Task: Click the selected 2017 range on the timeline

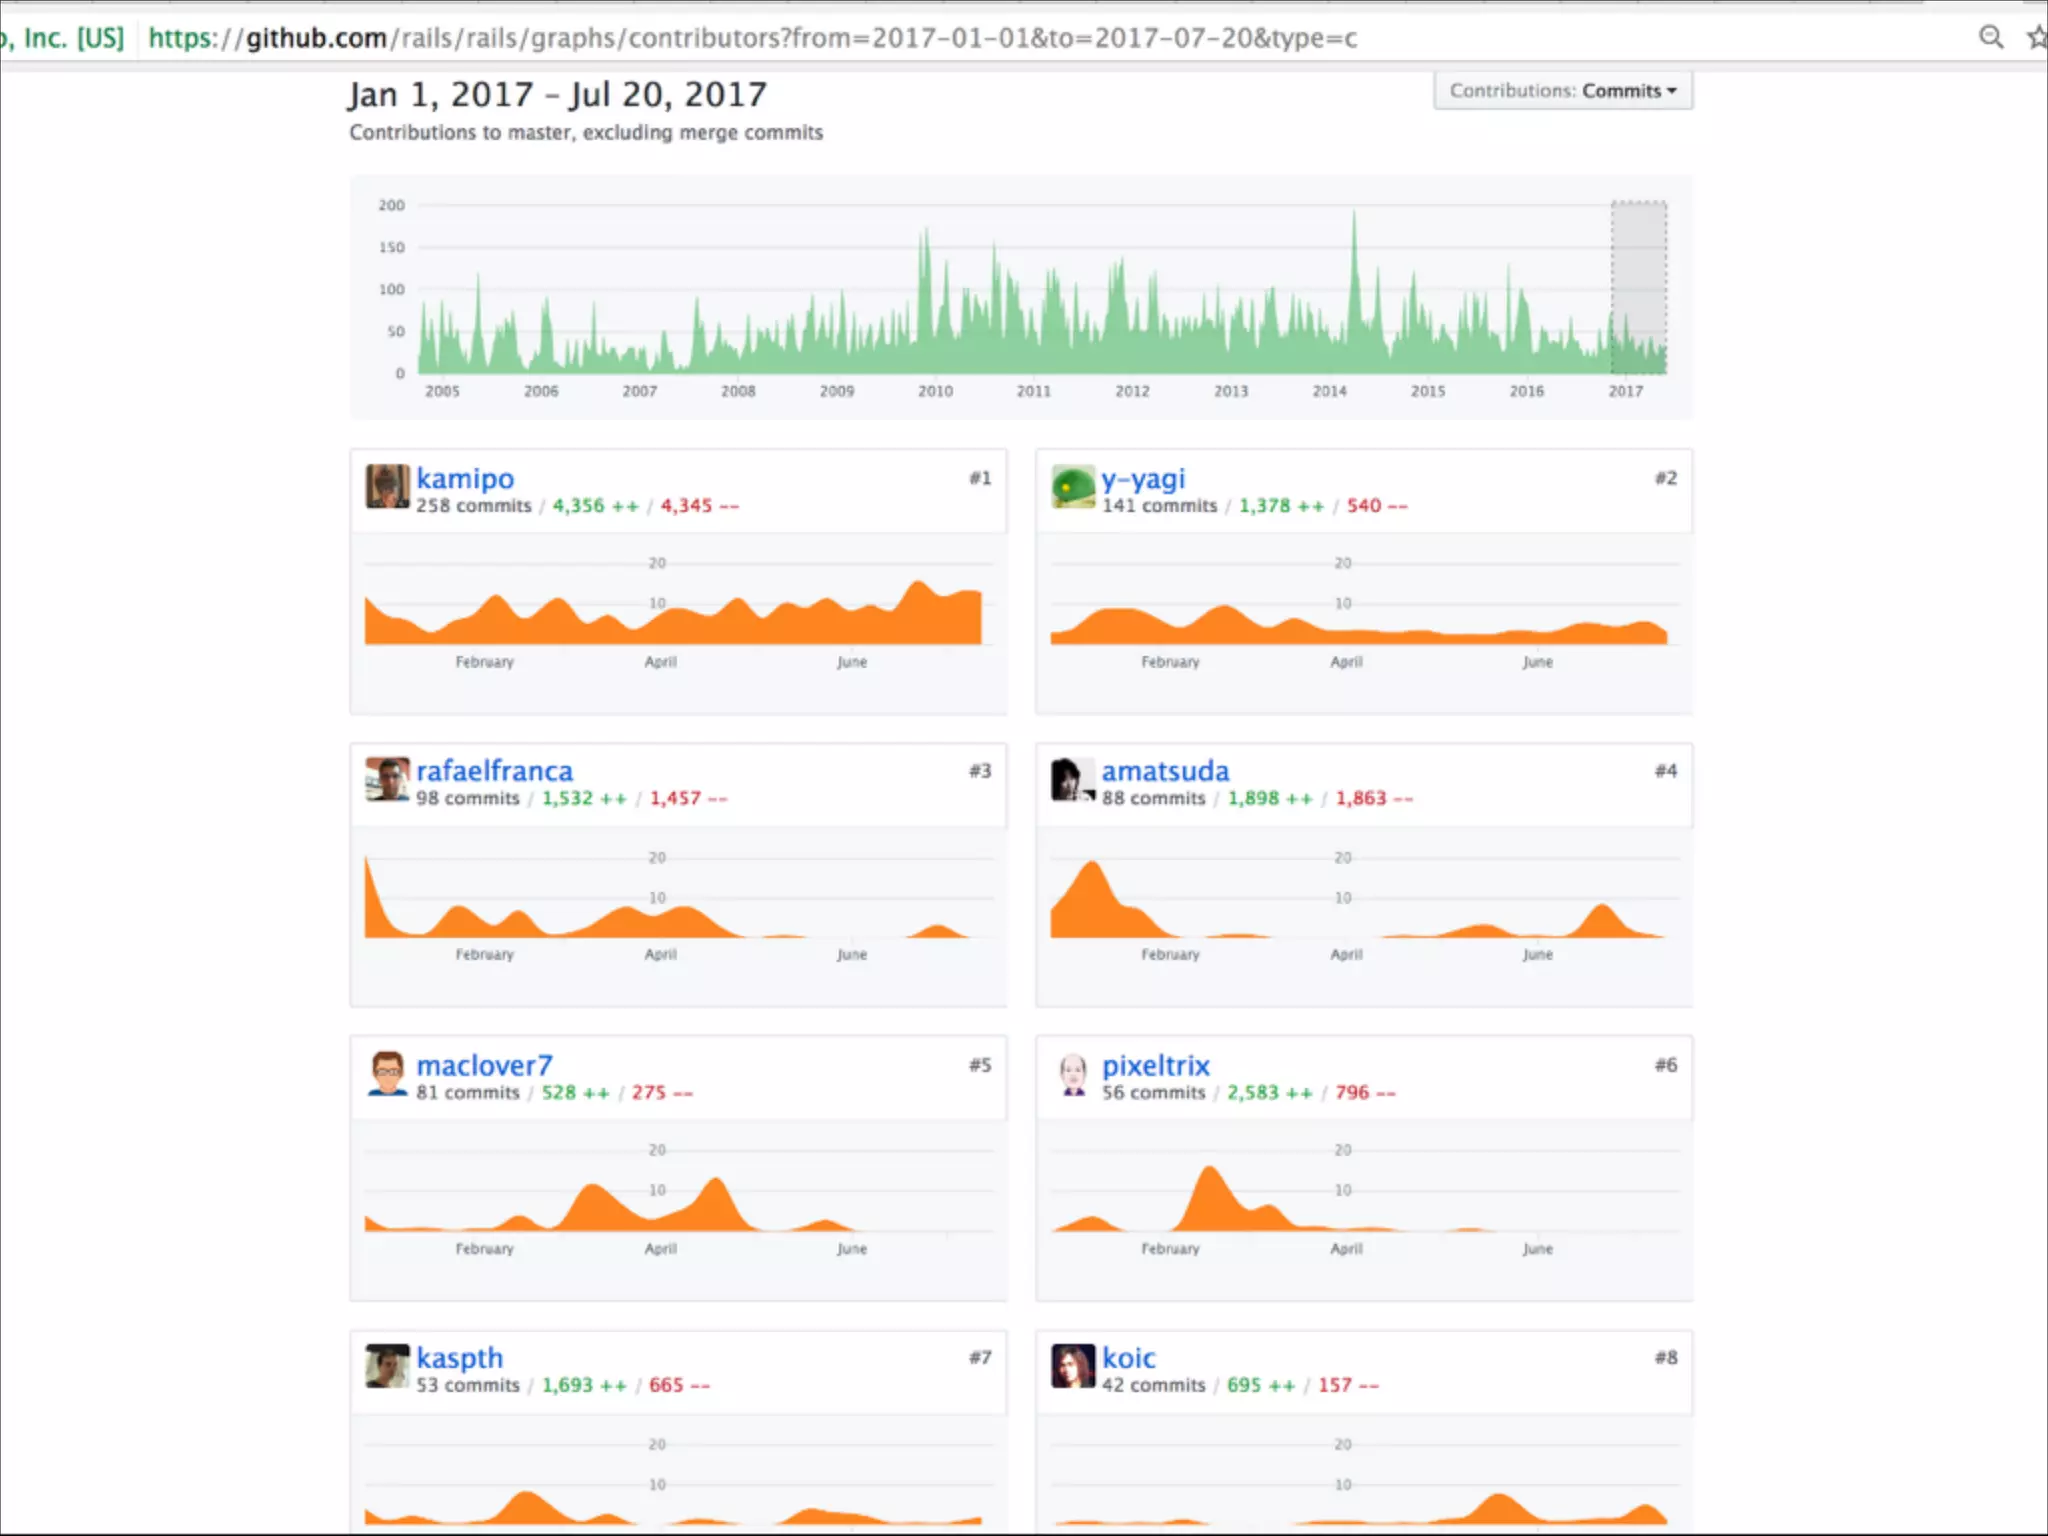Action: (x=1638, y=288)
